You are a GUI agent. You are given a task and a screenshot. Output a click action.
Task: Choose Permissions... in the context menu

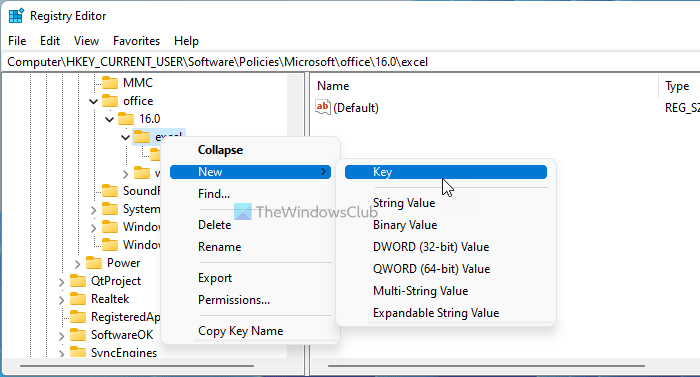click(250, 300)
